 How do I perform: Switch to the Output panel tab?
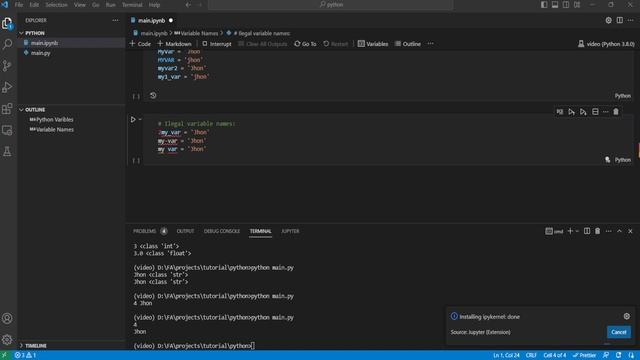point(185,231)
